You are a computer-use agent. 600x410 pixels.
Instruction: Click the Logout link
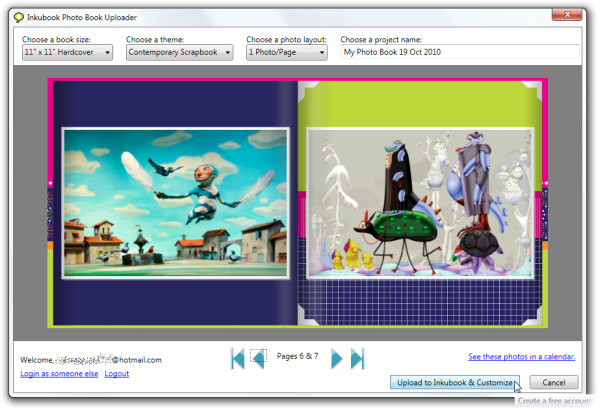117,374
